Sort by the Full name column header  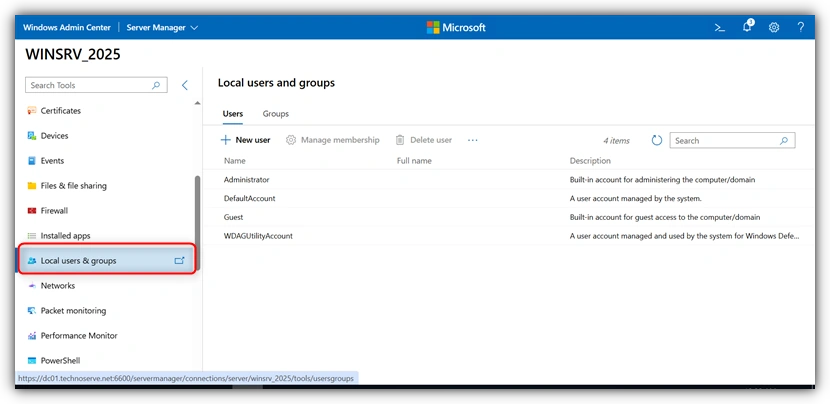pos(414,160)
